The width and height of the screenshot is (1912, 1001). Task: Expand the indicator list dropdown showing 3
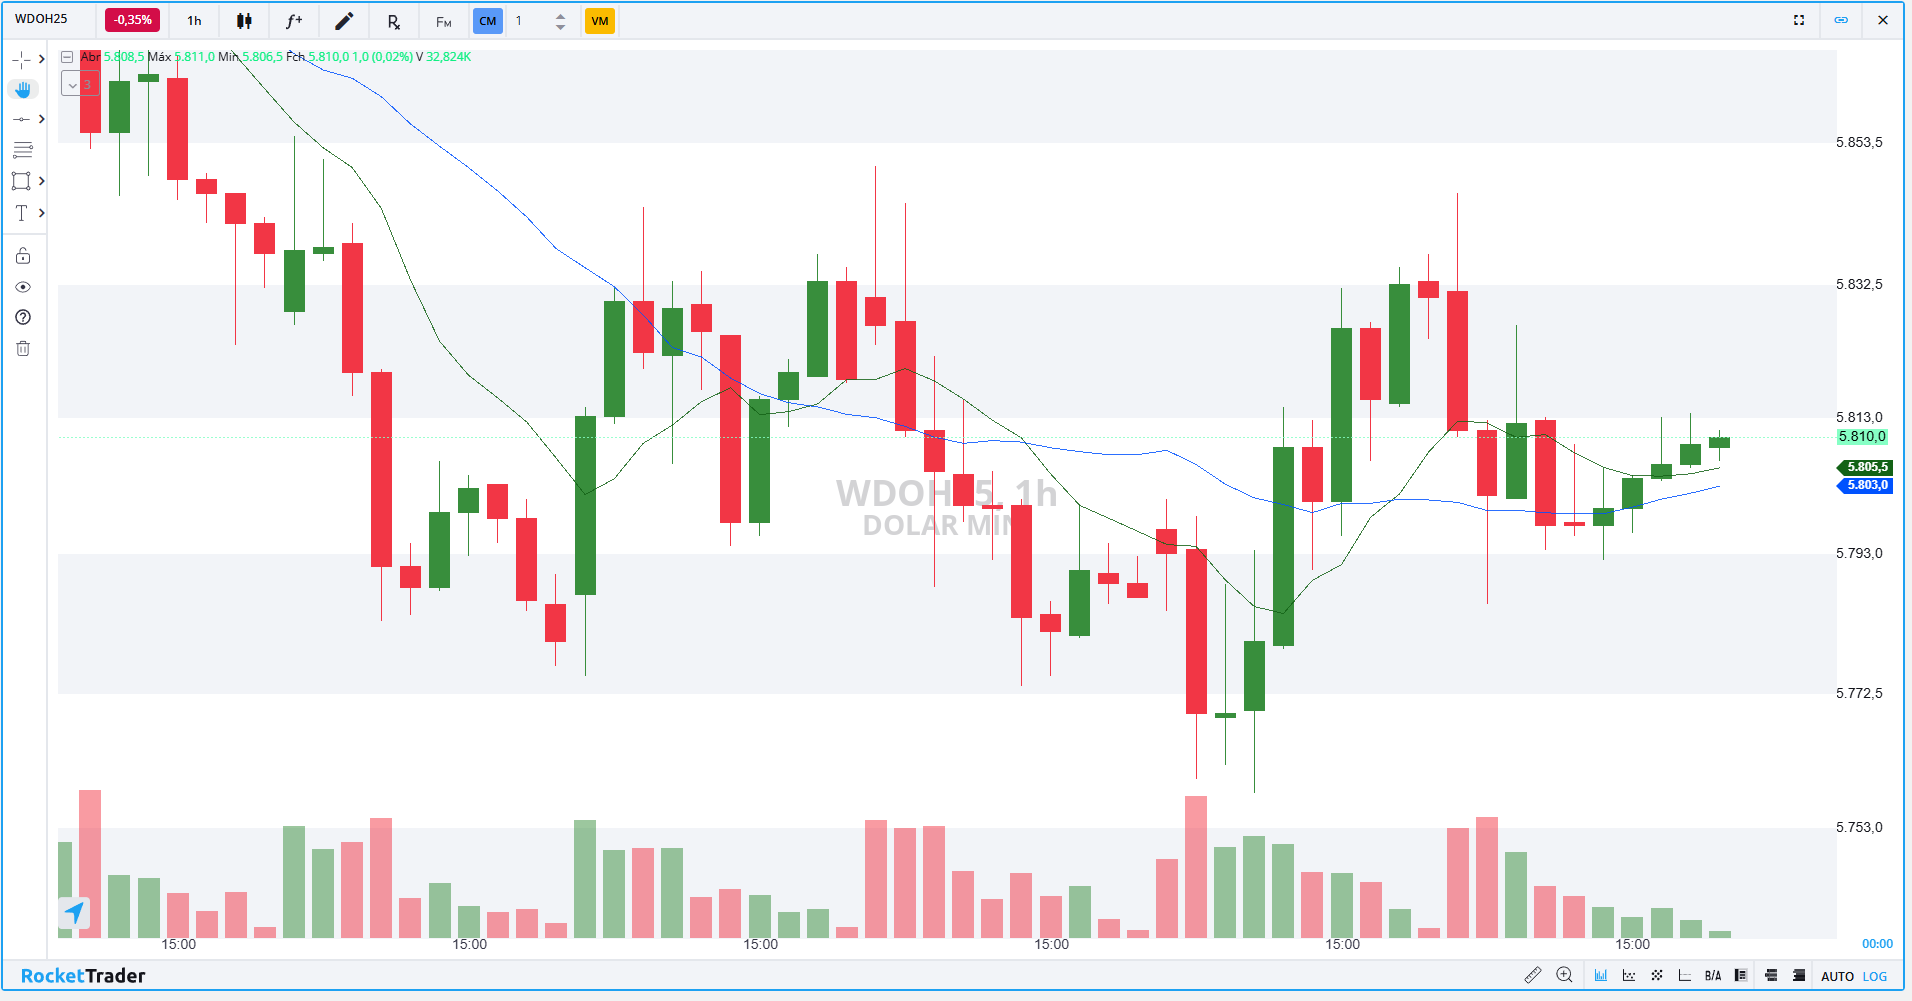[x=72, y=85]
